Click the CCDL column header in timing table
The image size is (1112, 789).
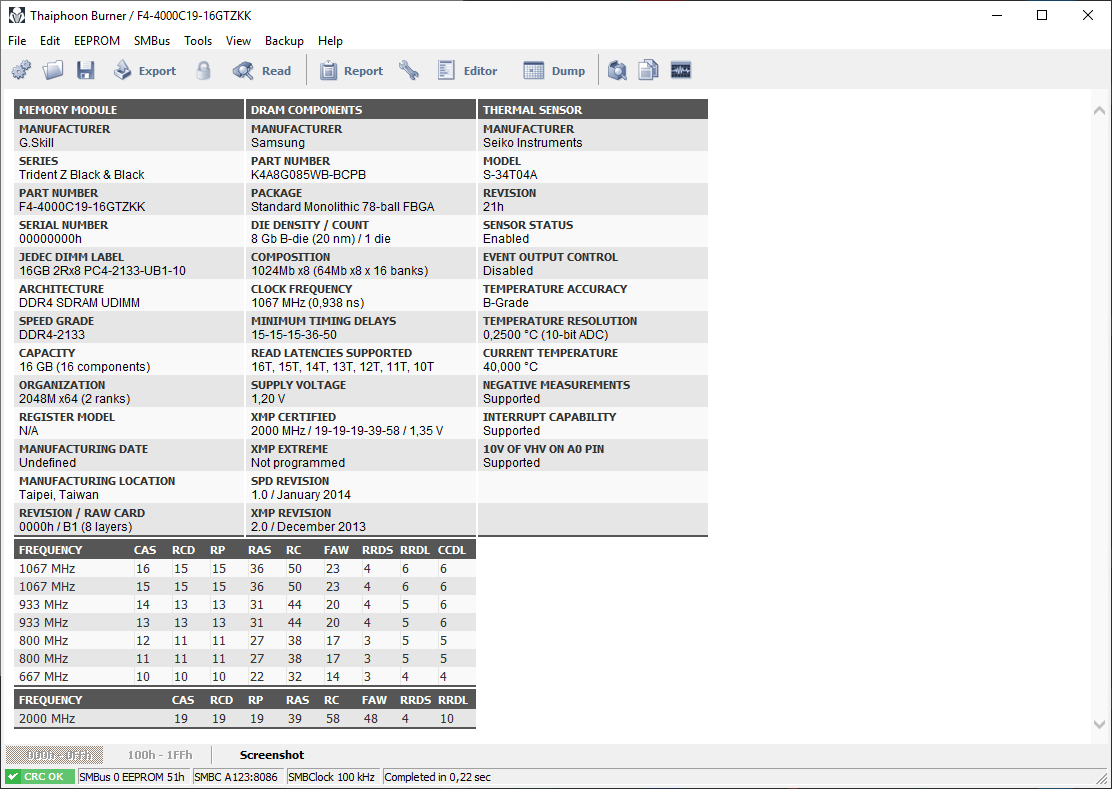[452, 550]
